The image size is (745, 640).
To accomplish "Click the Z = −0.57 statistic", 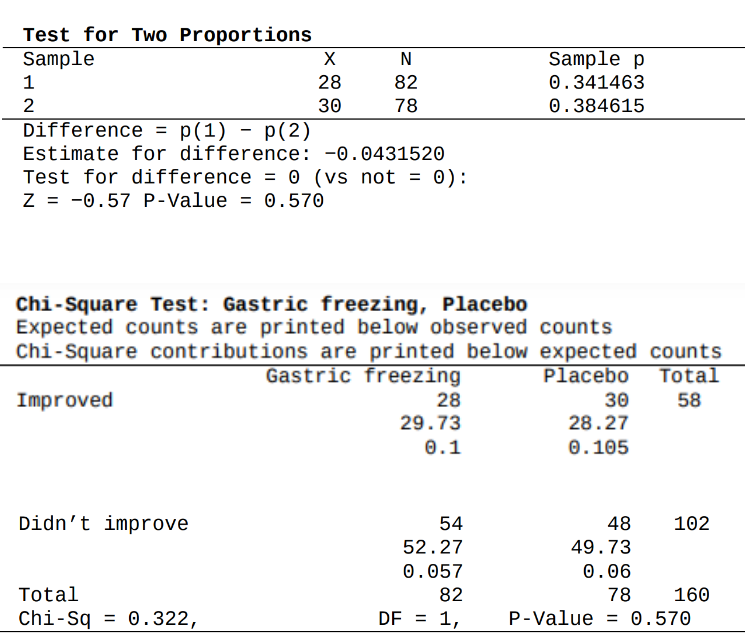I will 78,201.
